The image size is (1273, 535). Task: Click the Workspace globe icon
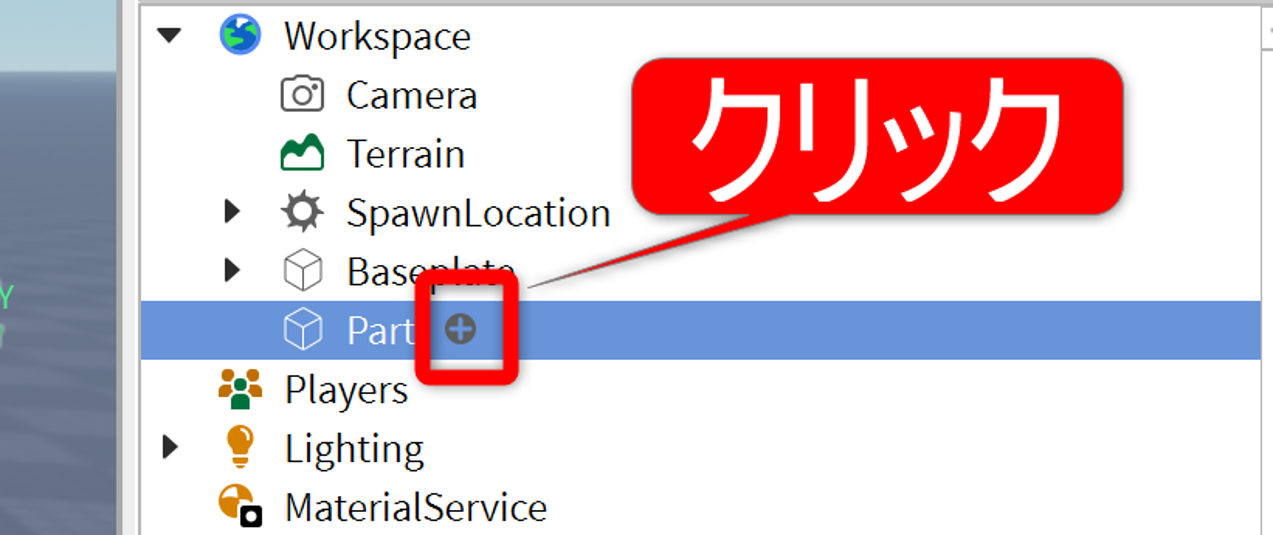240,35
